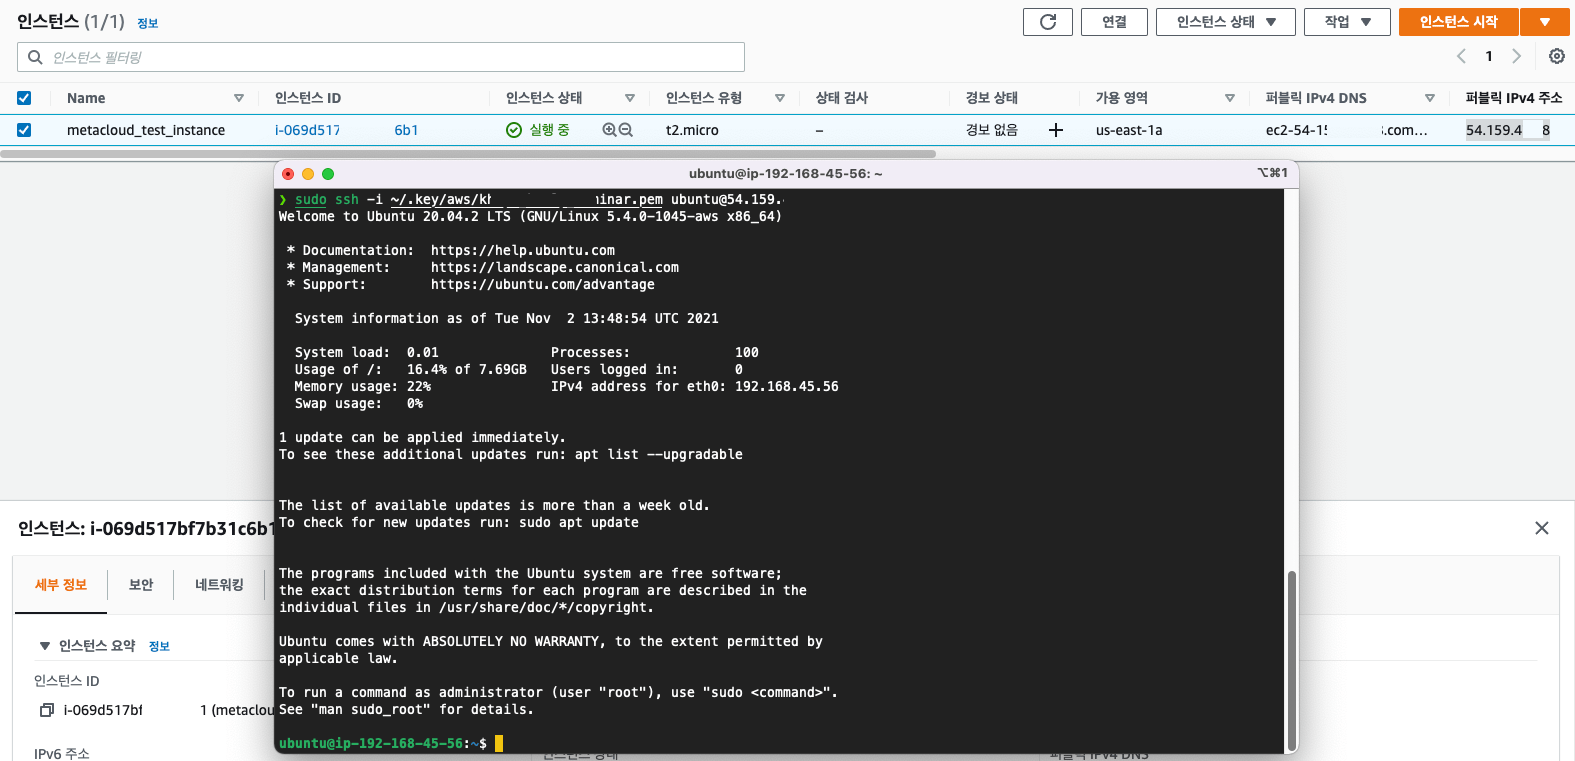Sort by availability zone column arrow
1575x761 pixels.
[x=1230, y=98]
